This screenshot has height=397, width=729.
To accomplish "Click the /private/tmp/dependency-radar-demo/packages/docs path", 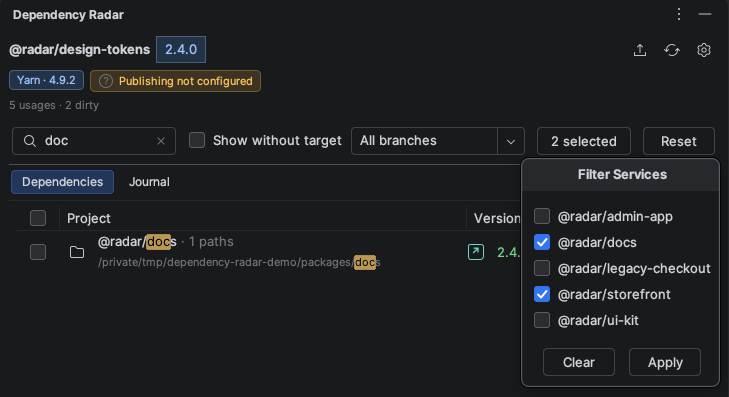I will (x=239, y=262).
